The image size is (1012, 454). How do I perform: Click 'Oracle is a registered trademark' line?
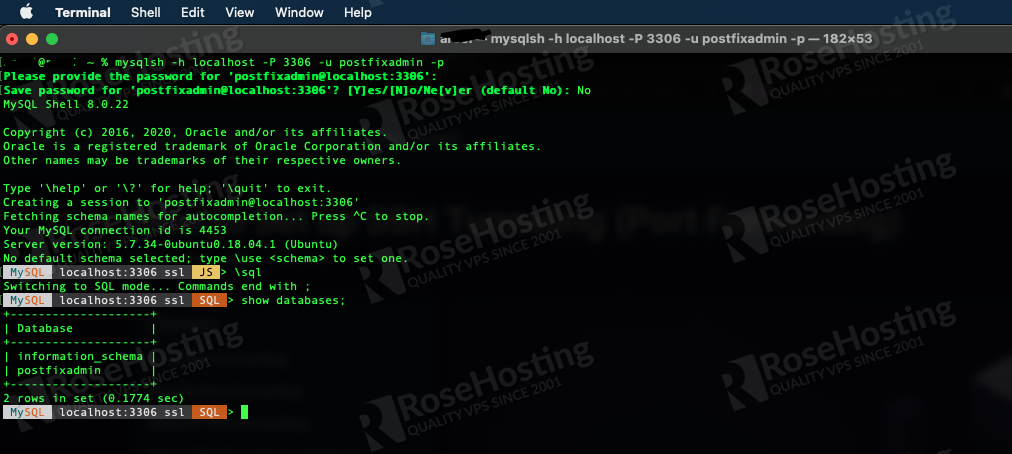pyautogui.click(x=272, y=147)
